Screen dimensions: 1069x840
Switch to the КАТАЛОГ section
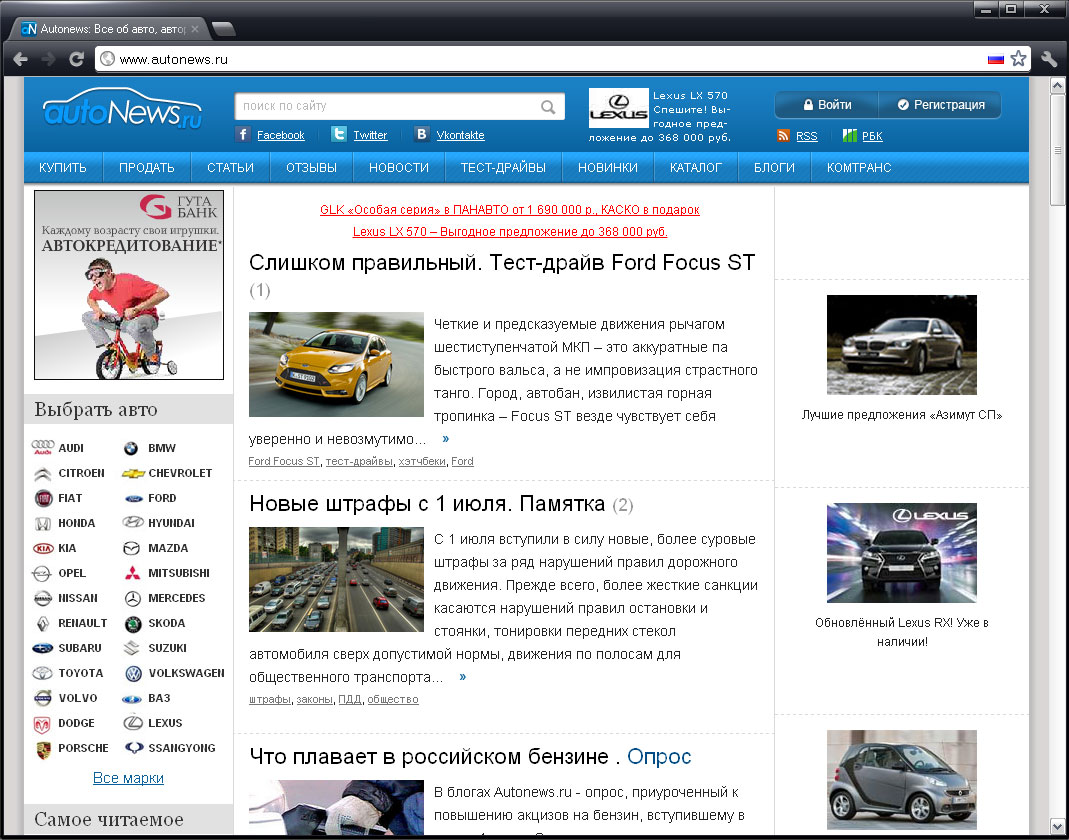point(695,167)
